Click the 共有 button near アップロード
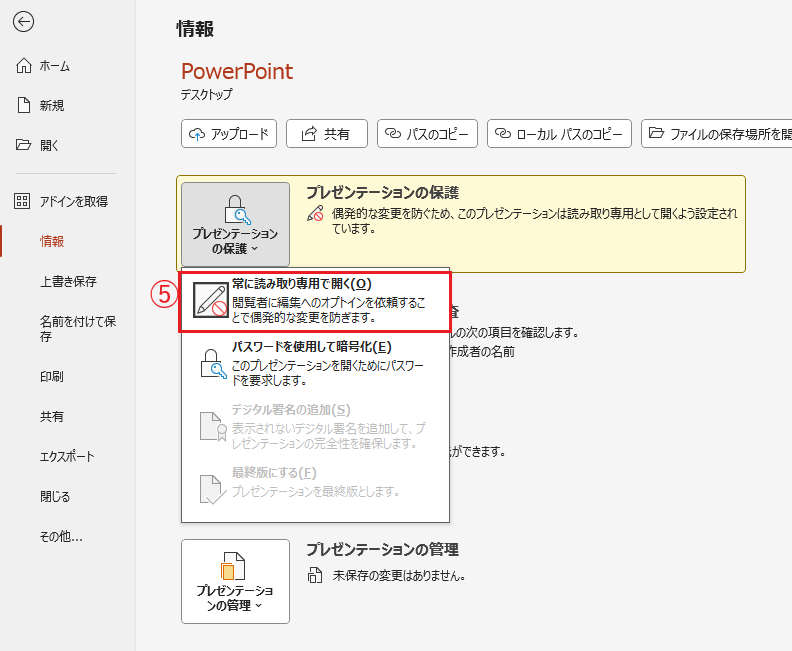Viewport: 792px width, 651px height. [327, 134]
